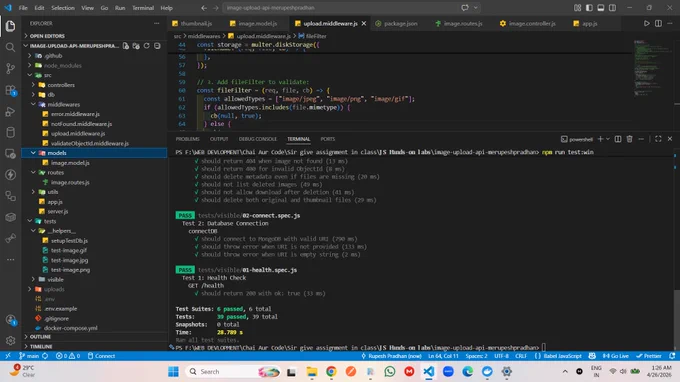Open the Source Control view
Image resolution: width=680 pixels, height=382 pixels.
[x=10, y=69]
